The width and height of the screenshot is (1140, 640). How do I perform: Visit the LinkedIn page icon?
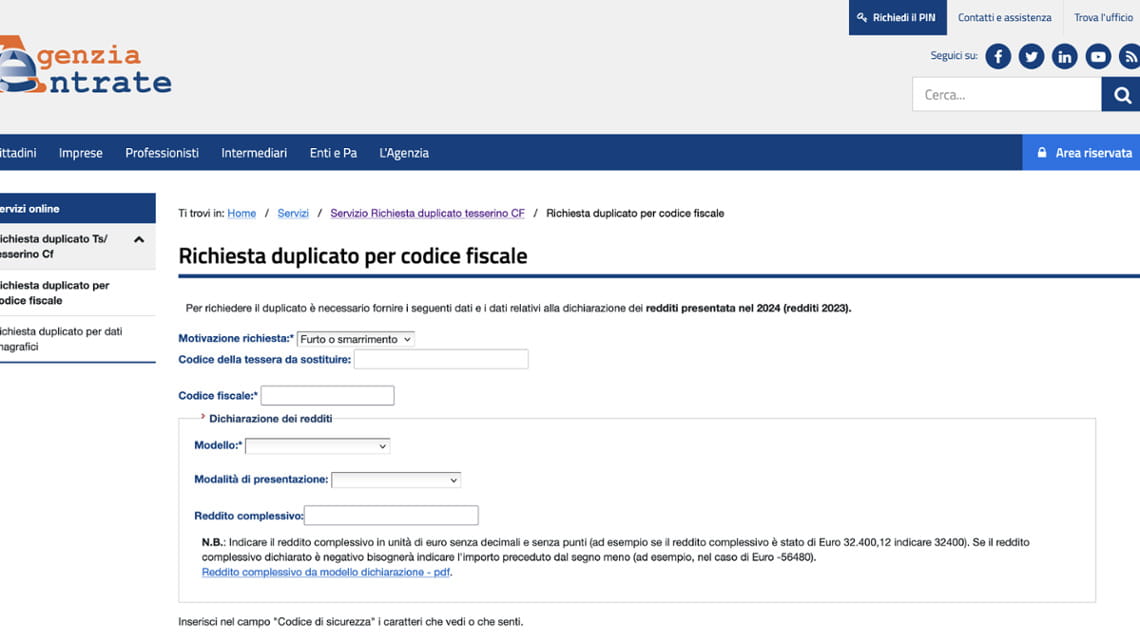pos(1064,56)
